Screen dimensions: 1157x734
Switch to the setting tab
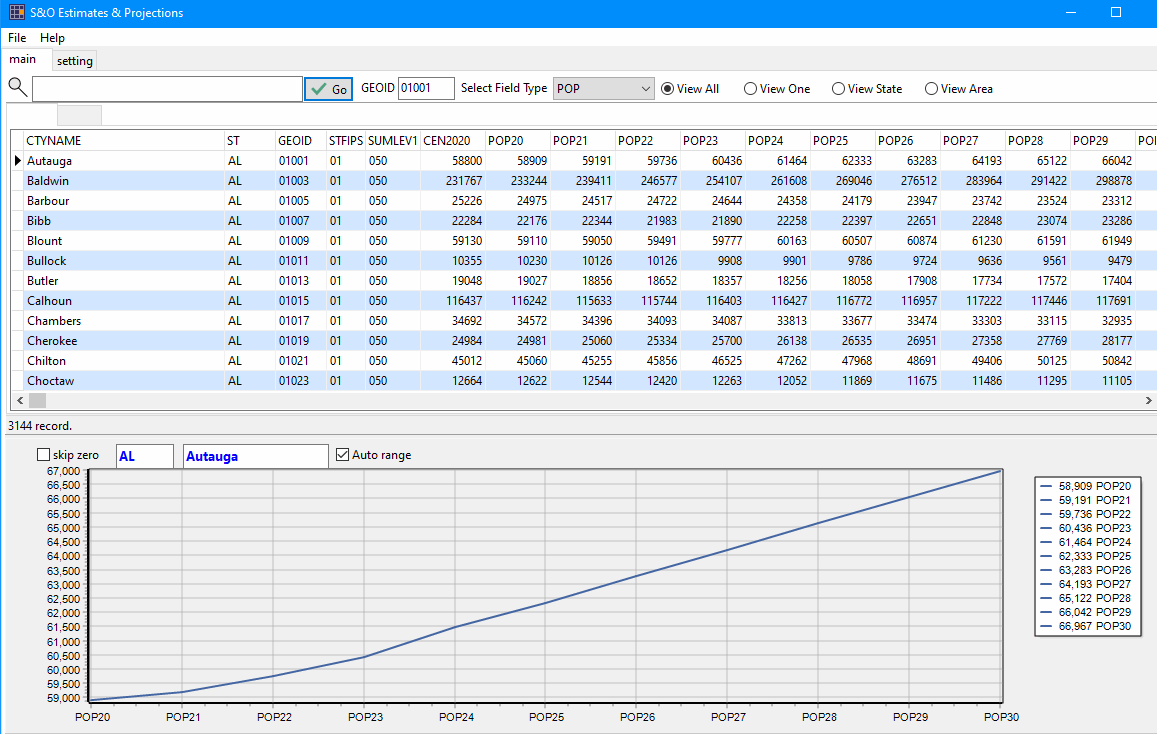(x=74, y=61)
